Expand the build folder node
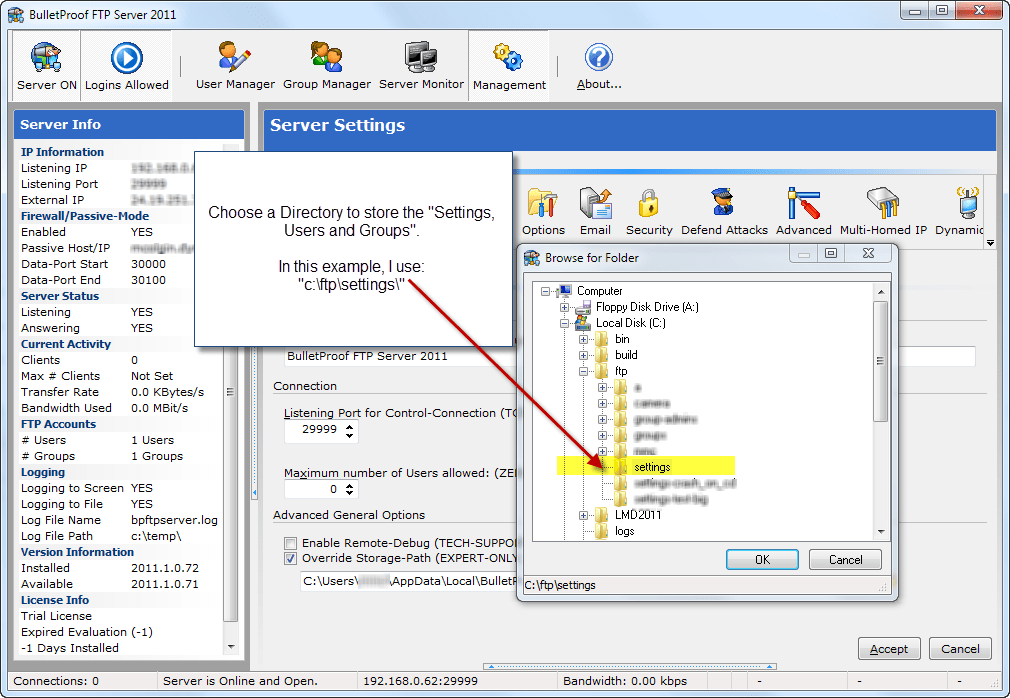This screenshot has width=1010, height=698. point(583,355)
